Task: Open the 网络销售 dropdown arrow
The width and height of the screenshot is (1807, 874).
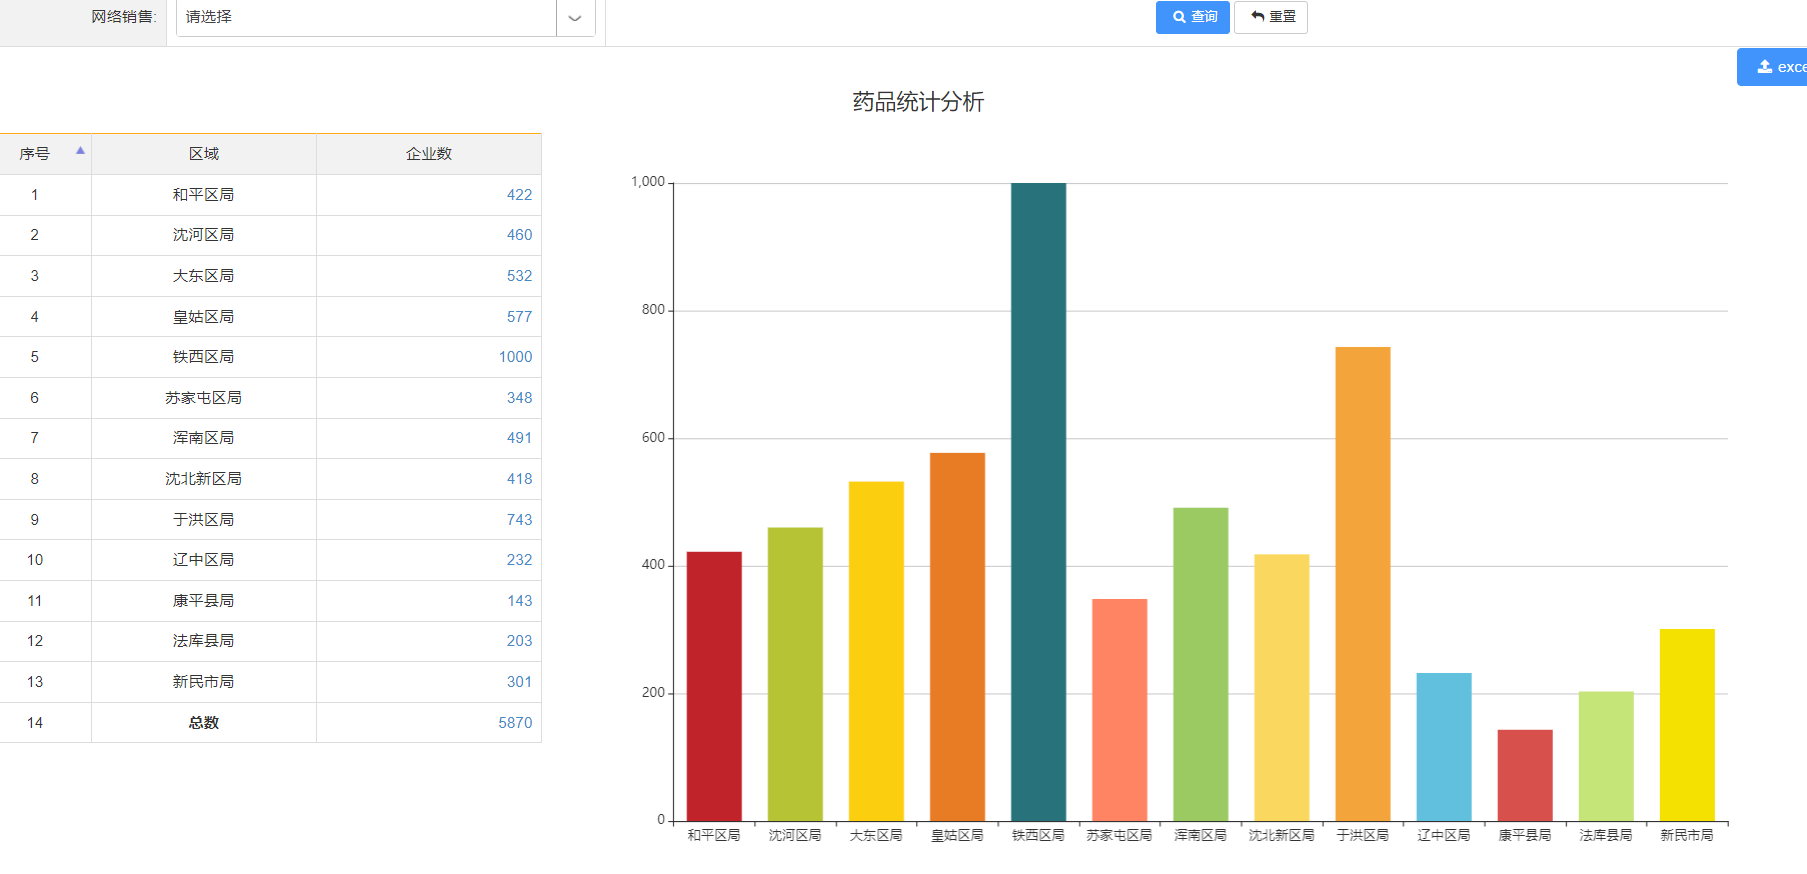Action: click(x=575, y=17)
